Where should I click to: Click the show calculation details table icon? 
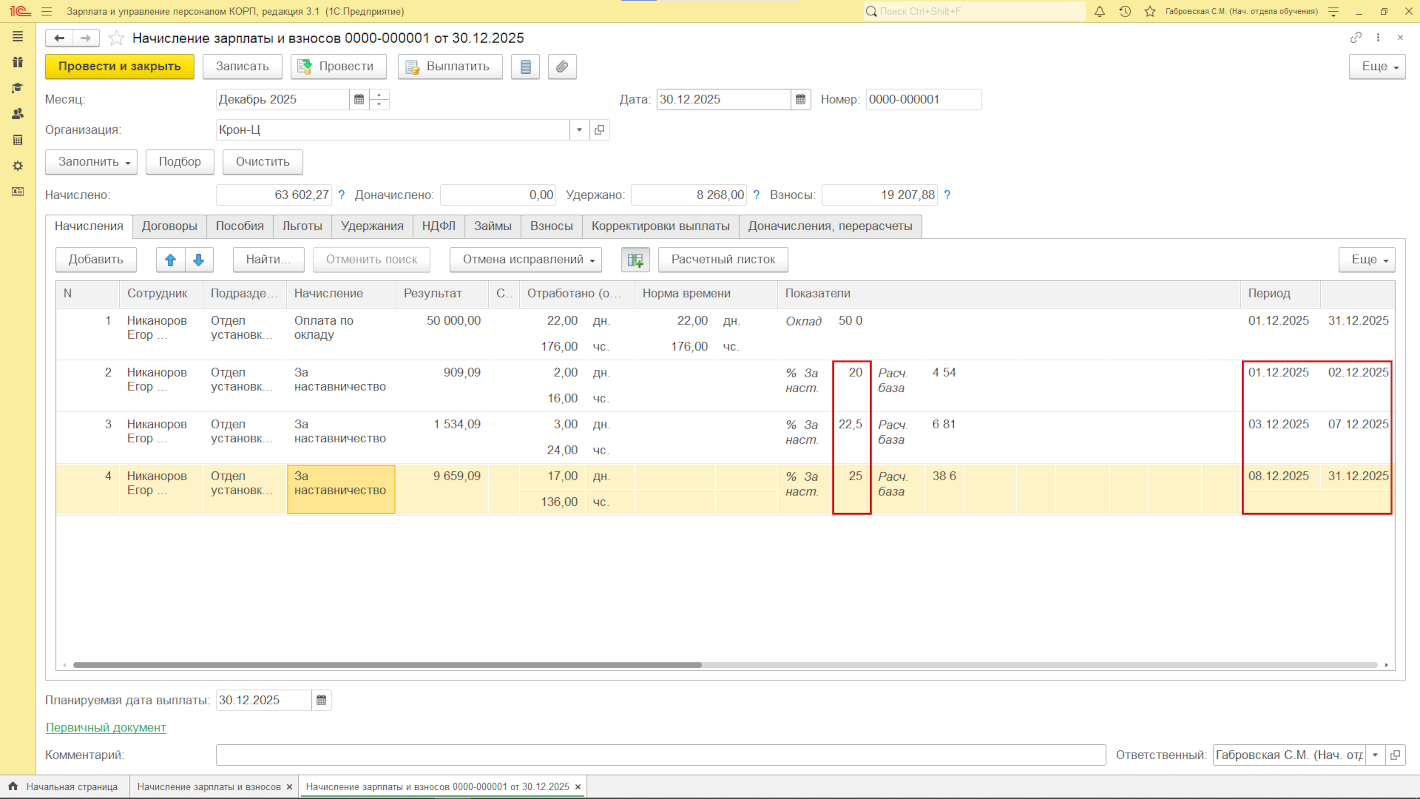pos(634,260)
